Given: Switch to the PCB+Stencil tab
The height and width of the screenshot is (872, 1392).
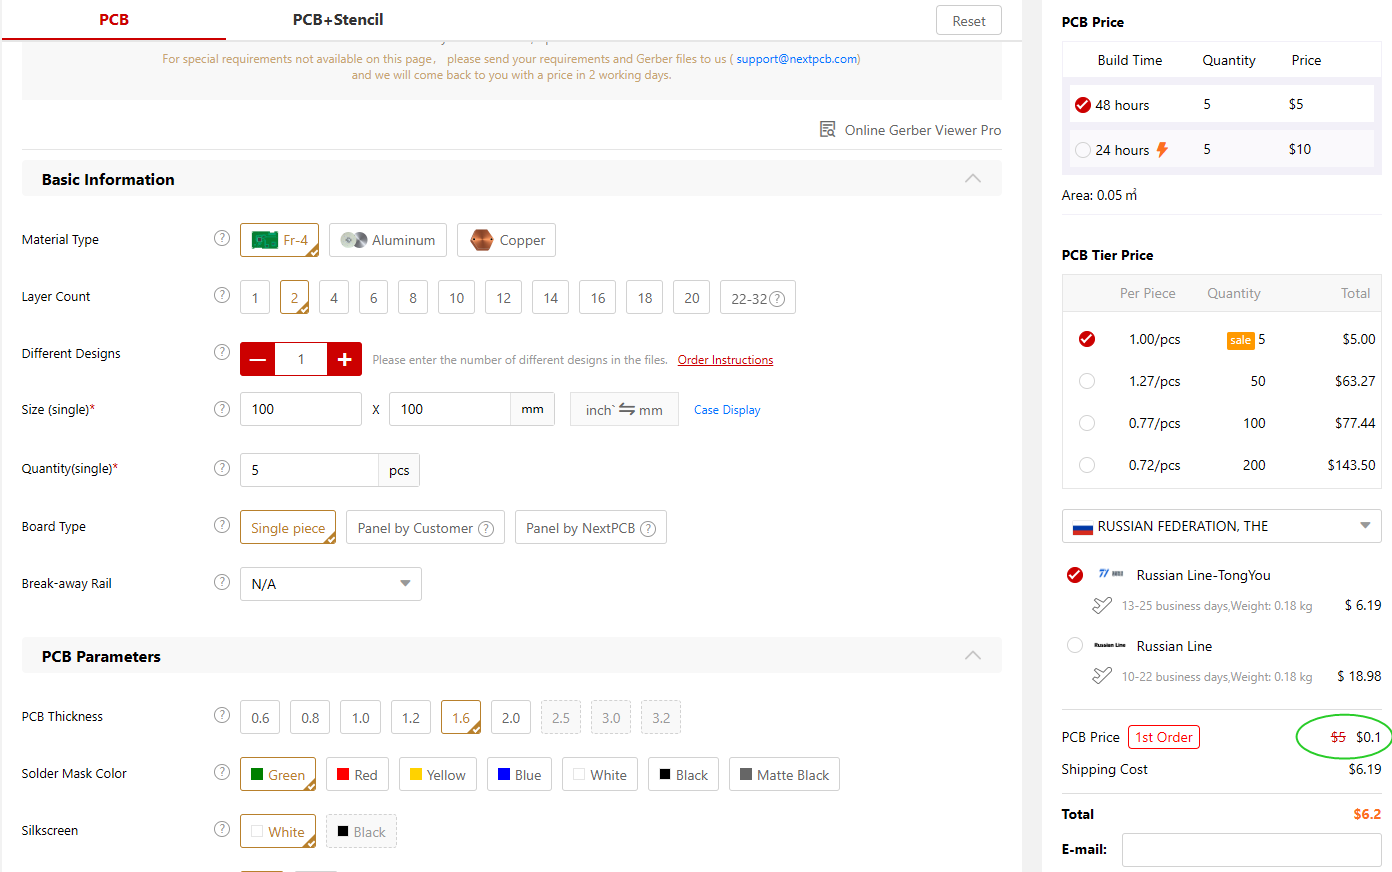Looking at the screenshot, I should pyautogui.click(x=338, y=20).
